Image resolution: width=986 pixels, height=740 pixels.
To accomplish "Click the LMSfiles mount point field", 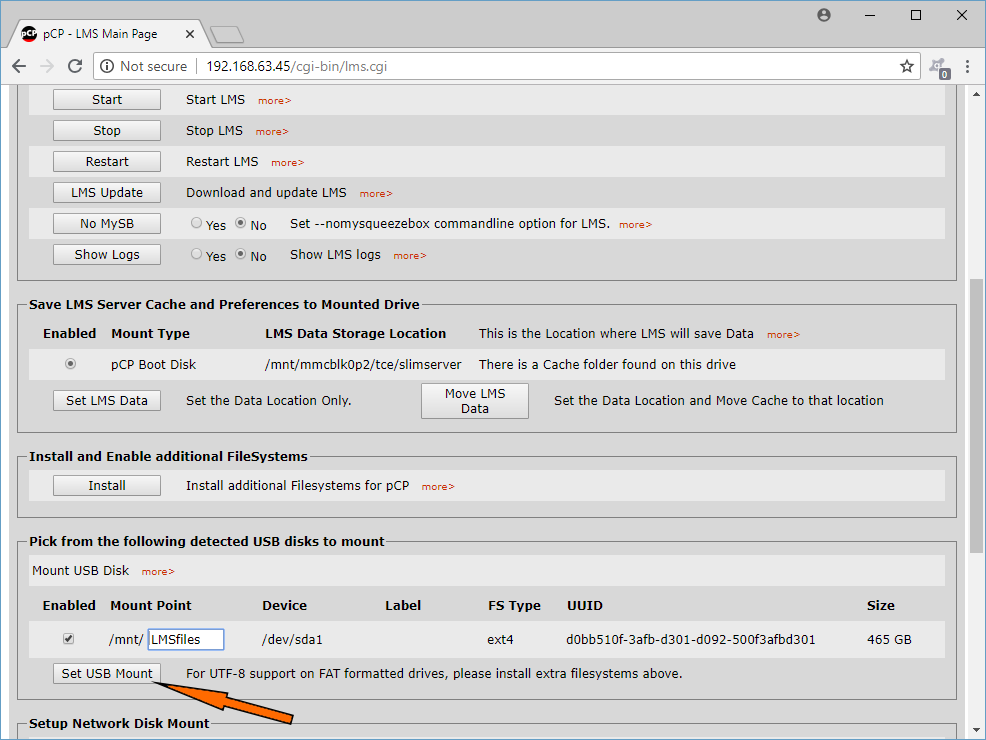I will click(186, 639).
